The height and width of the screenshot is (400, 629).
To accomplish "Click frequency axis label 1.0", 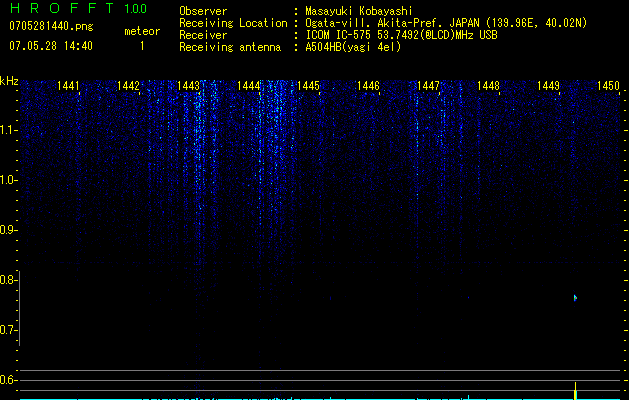I will click(x=9, y=180).
